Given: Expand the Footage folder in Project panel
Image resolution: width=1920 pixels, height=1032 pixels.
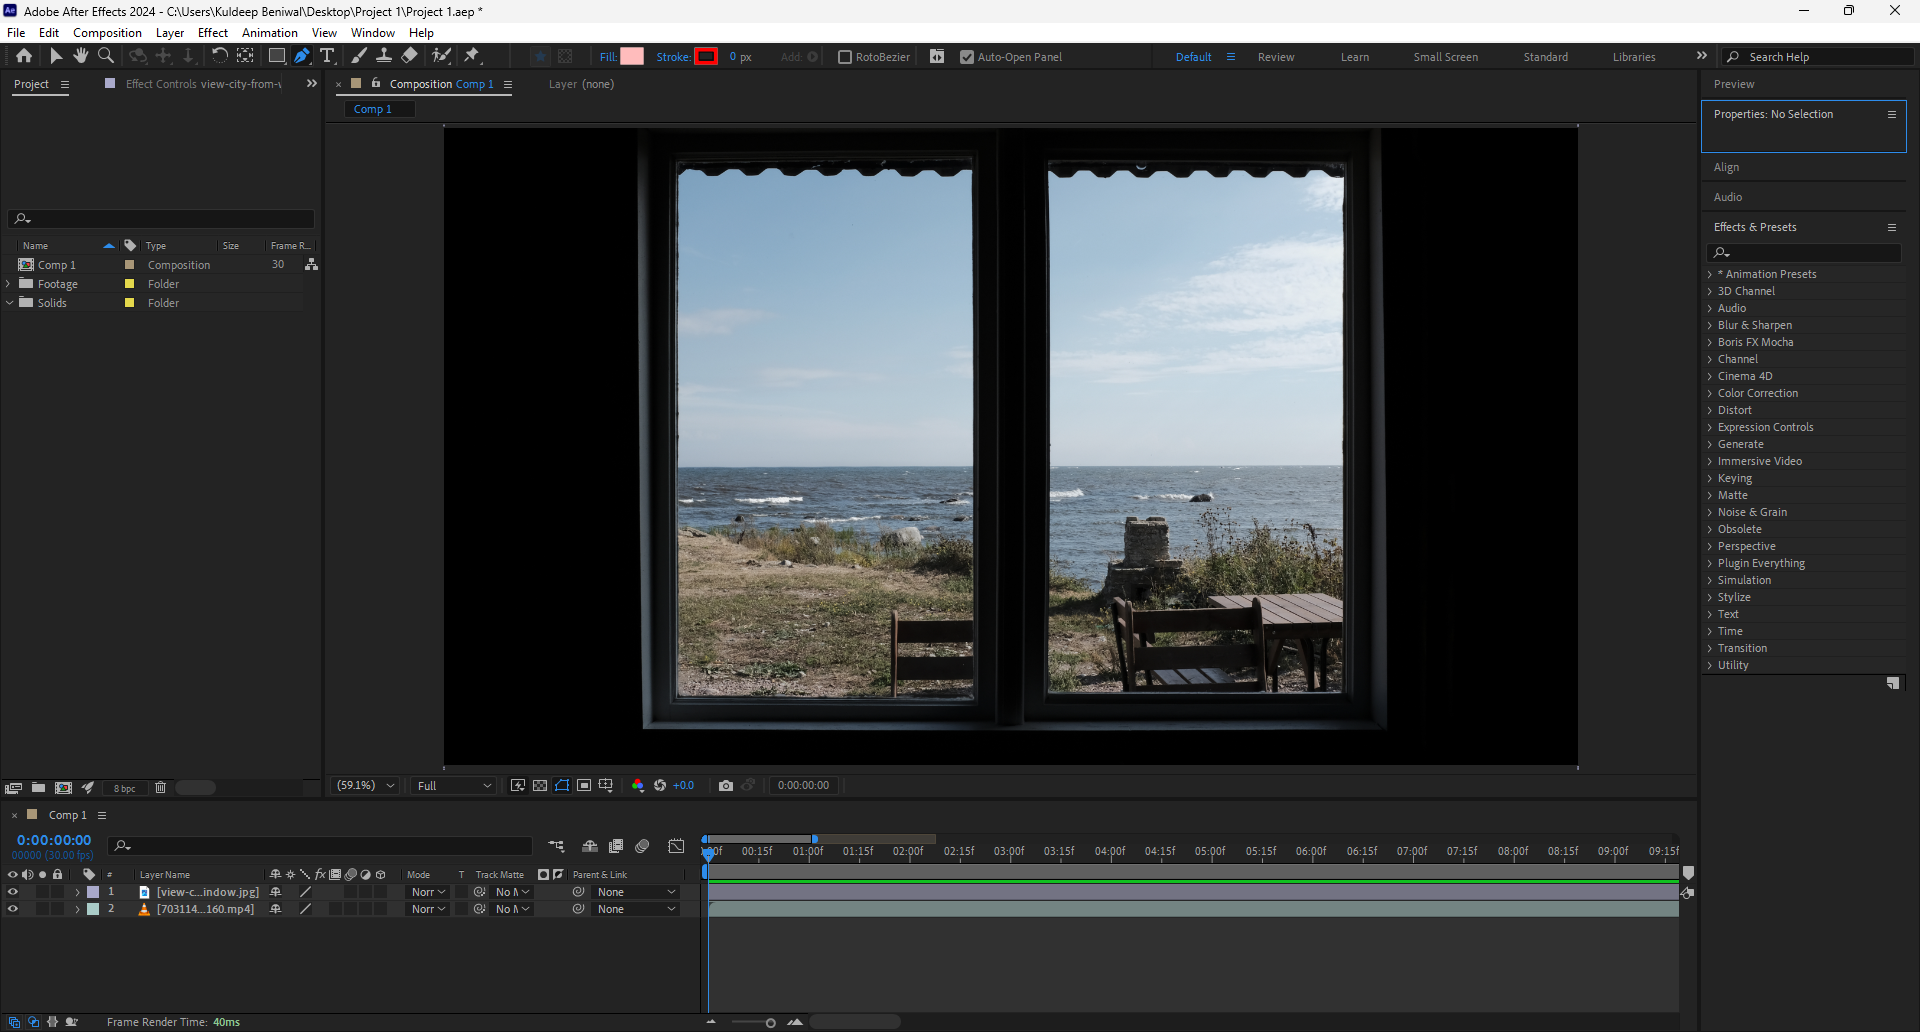Looking at the screenshot, I should pos(9,284).
